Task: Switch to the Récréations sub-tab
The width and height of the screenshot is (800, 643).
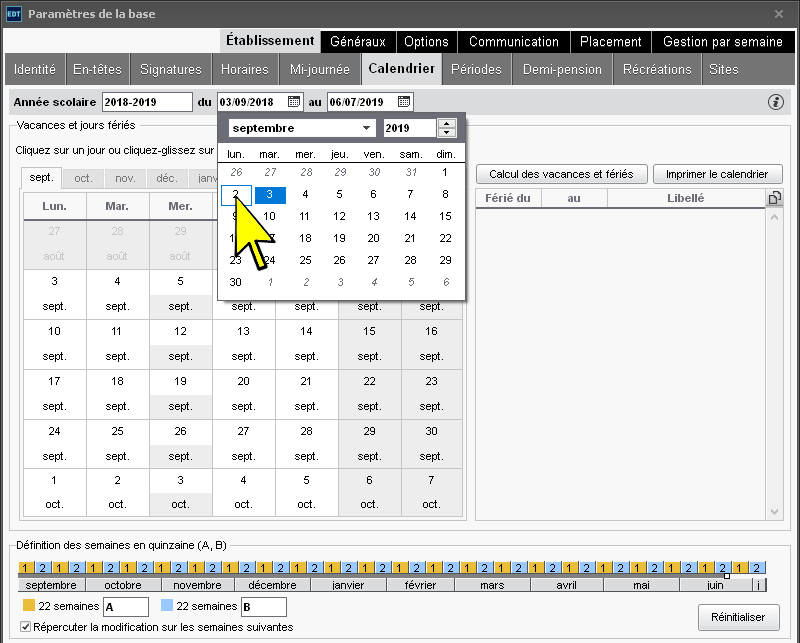Action: point(657,69)
